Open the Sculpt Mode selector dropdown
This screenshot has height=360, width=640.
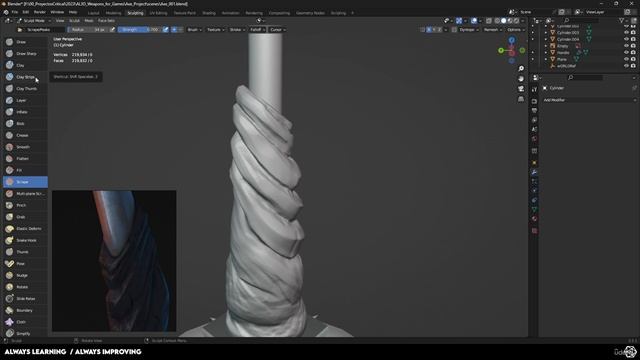(34, 20)
